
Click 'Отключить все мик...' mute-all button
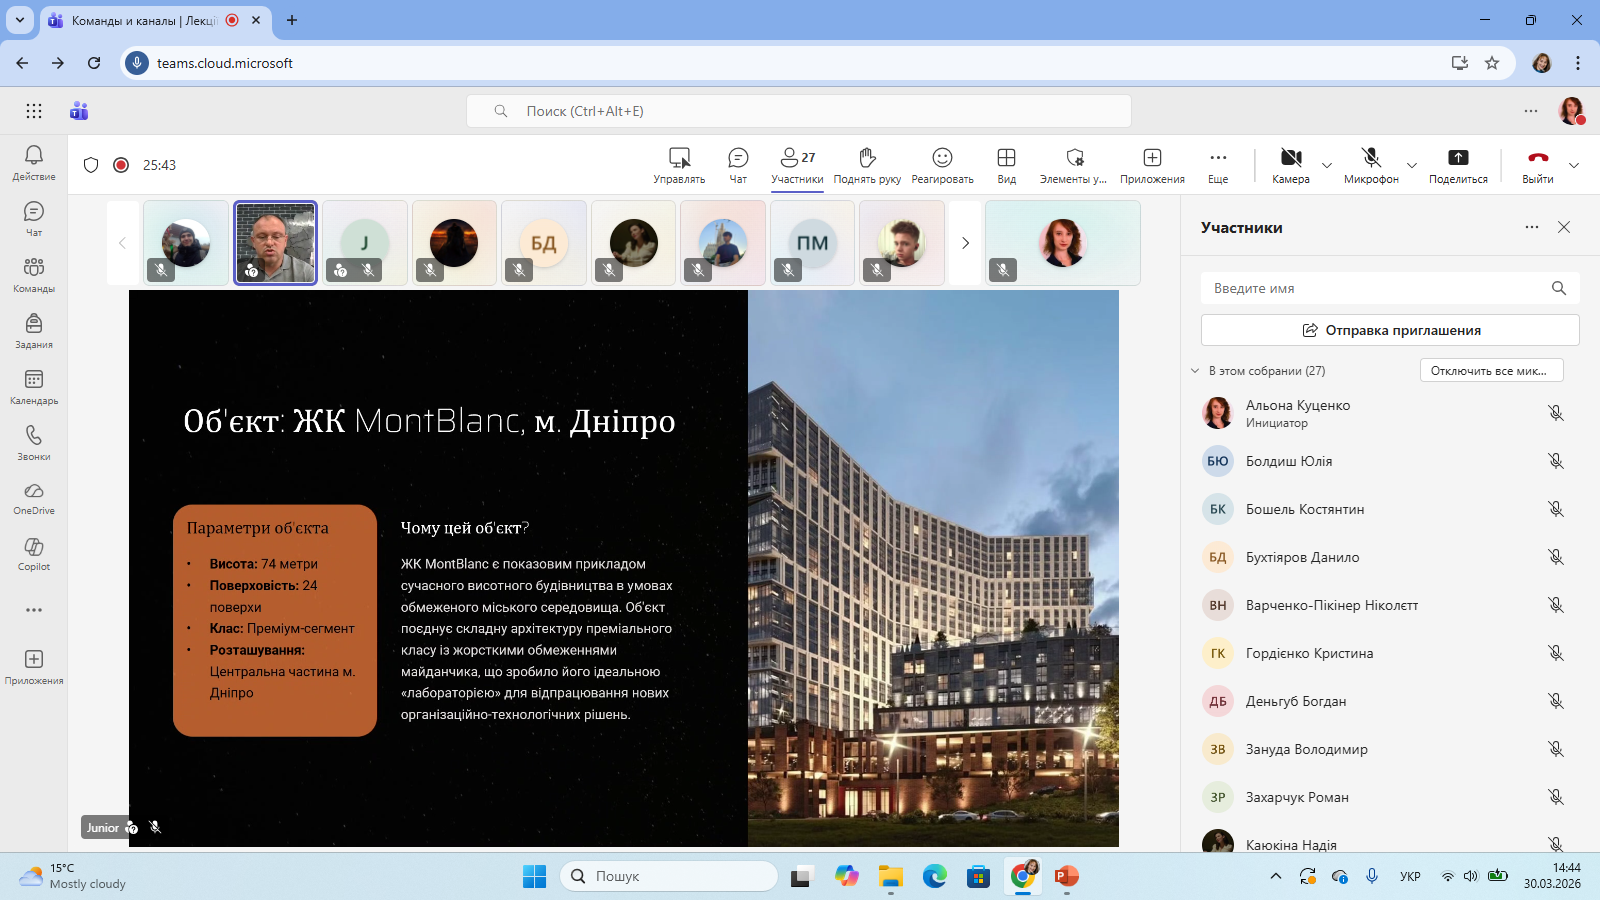[x=1491, y=371]
